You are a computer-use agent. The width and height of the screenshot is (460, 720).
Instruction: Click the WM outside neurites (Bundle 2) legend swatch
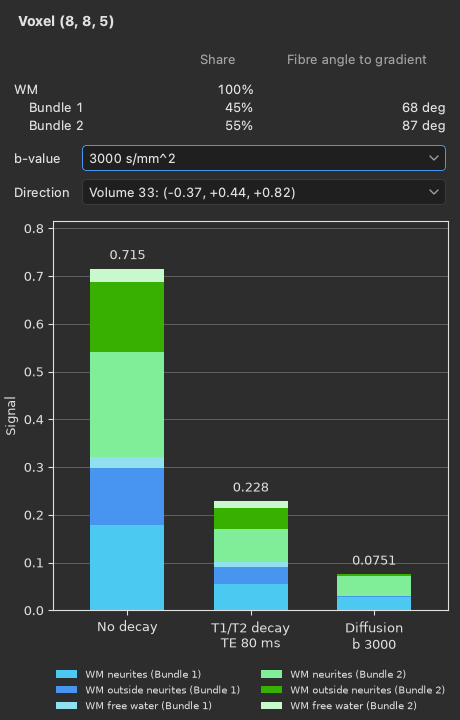point(271,690)
